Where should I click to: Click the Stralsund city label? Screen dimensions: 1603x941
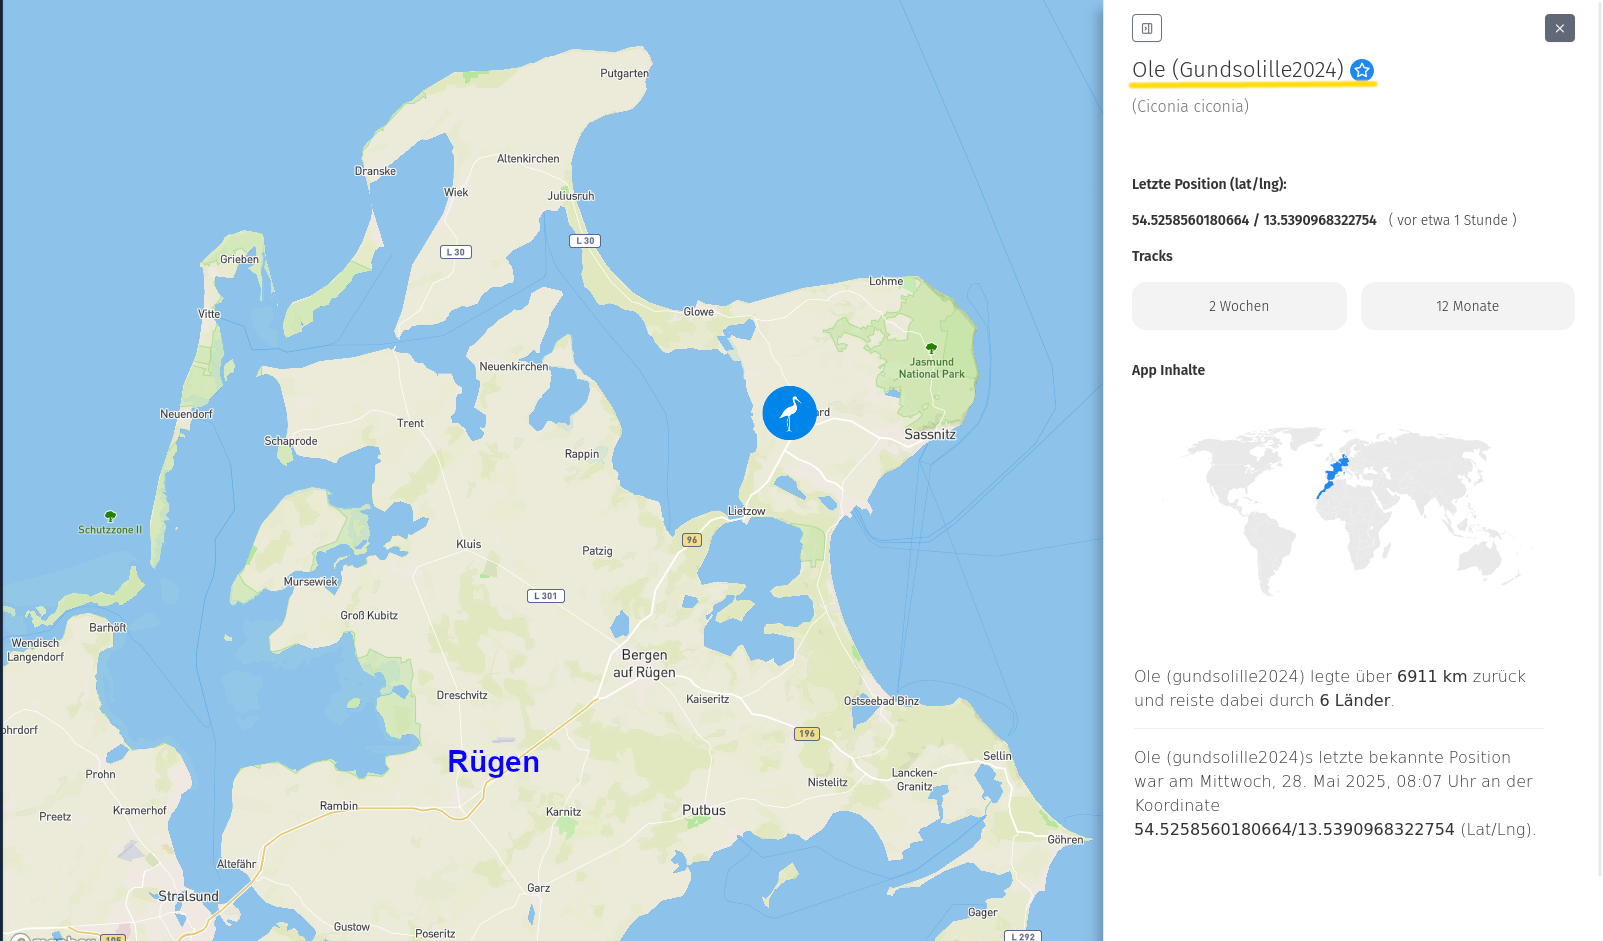188,896
